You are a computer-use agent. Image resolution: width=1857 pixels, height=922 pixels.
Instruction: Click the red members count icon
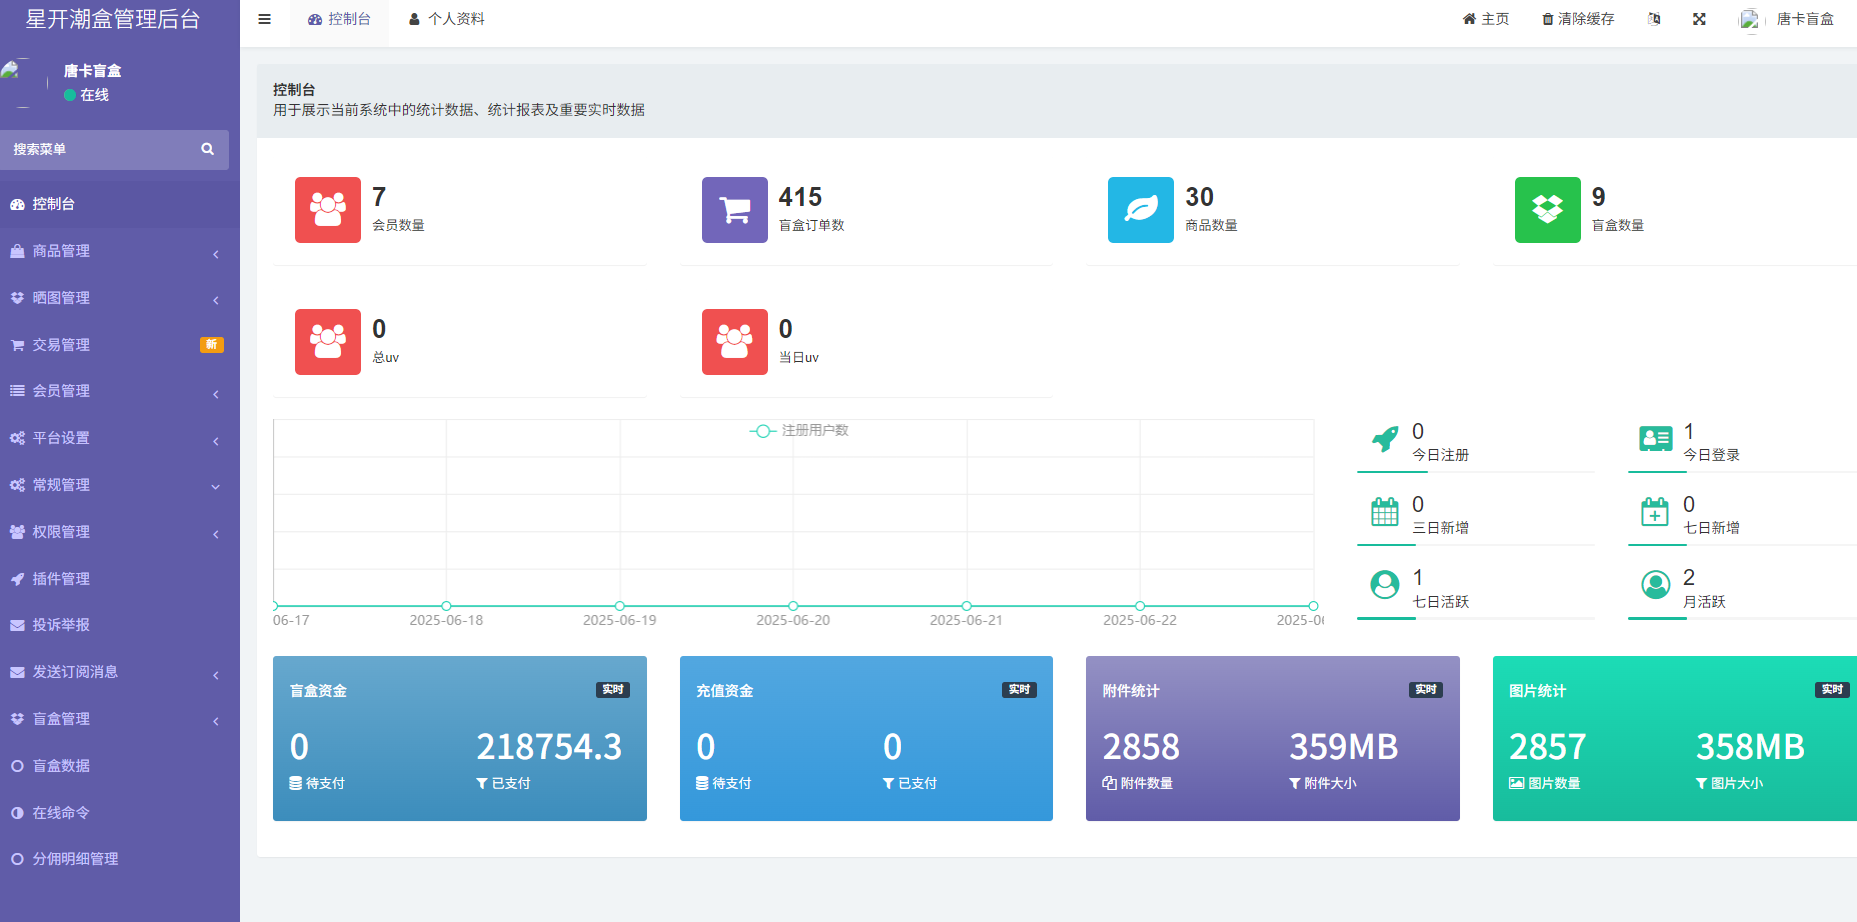pos(327,210)
